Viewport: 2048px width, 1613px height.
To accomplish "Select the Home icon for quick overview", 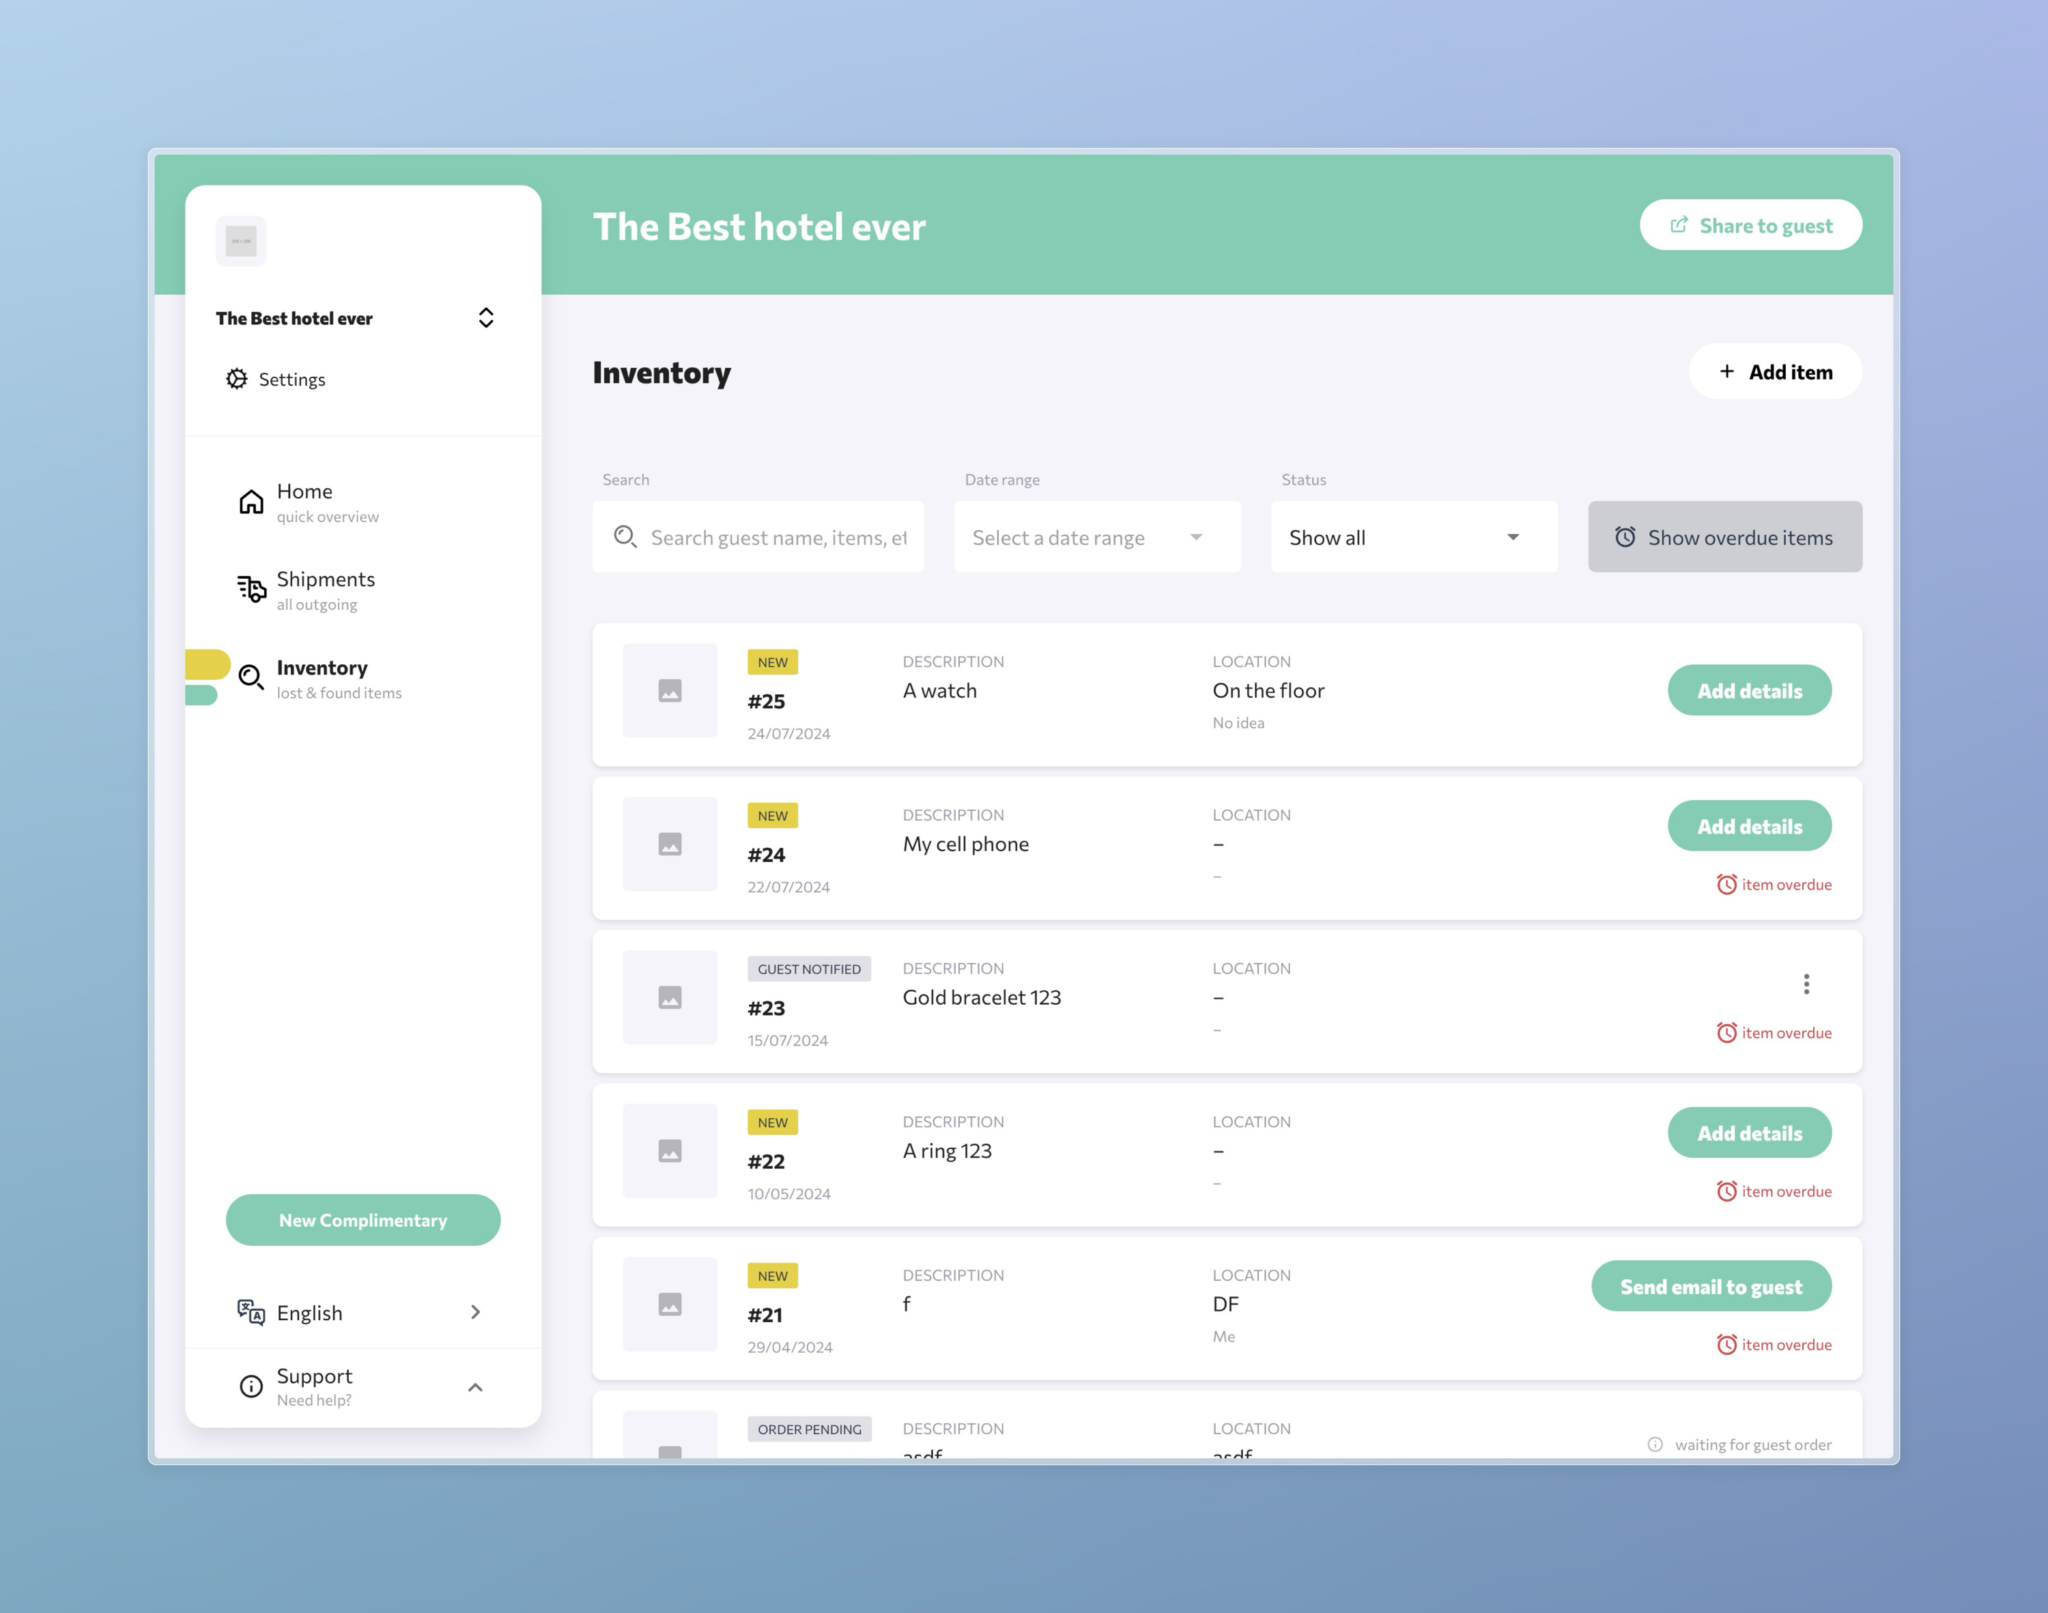I will pyautogui.click(x=249, y=501).
